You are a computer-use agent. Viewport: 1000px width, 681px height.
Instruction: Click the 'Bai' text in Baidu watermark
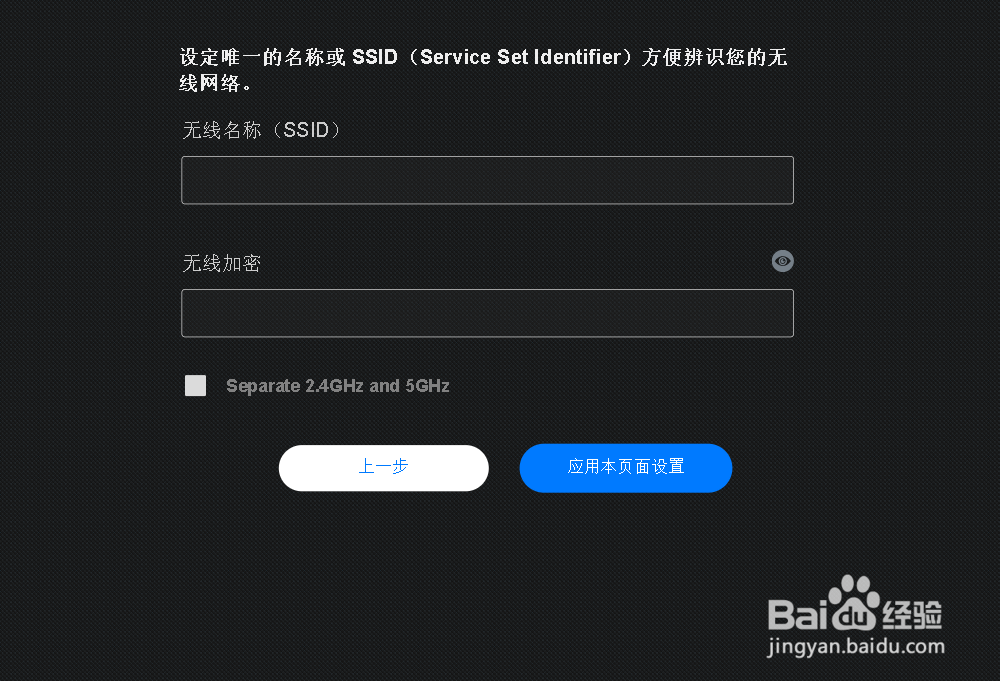799,615
